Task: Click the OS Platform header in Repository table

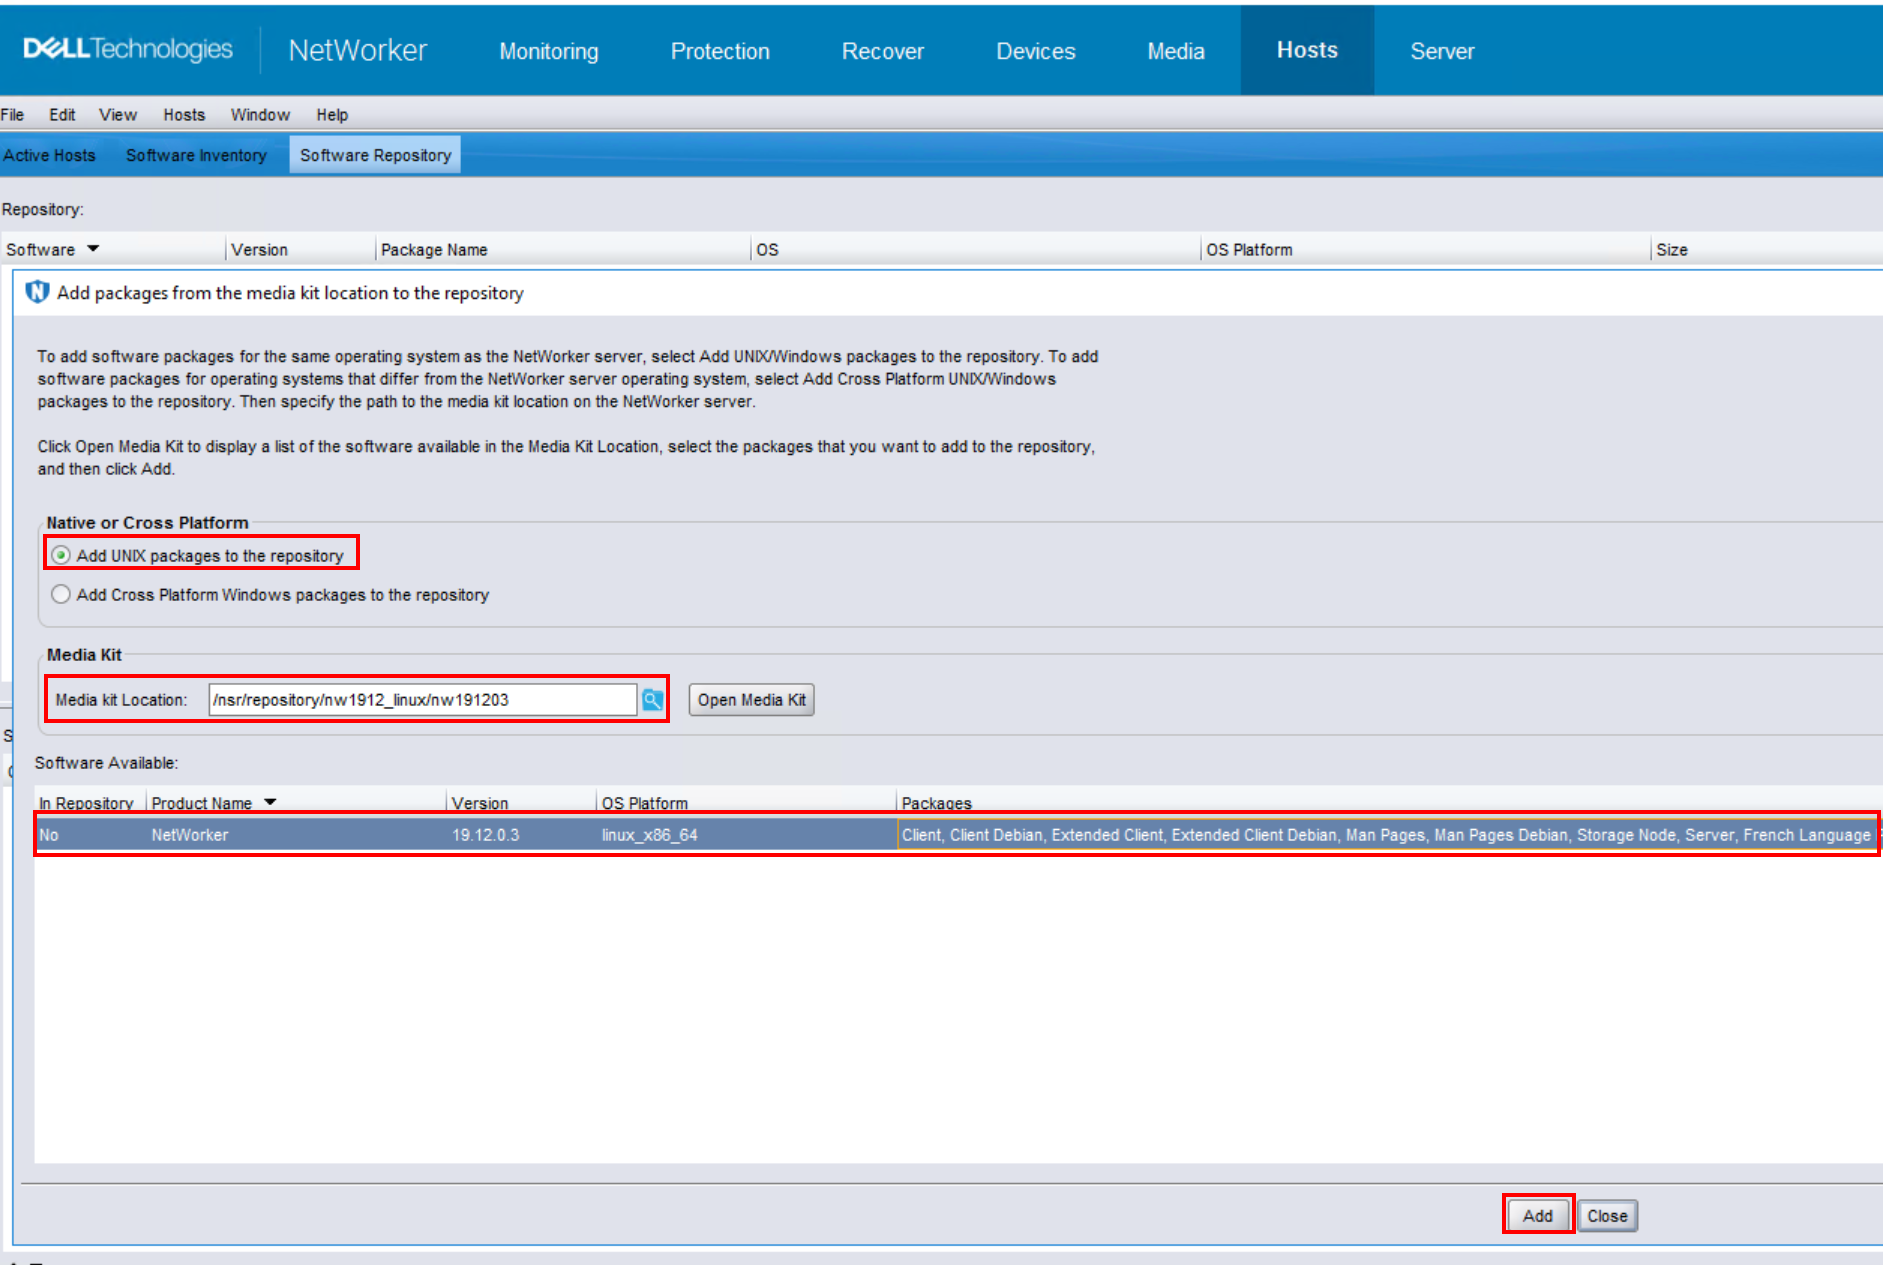Action: (1425, 249)
